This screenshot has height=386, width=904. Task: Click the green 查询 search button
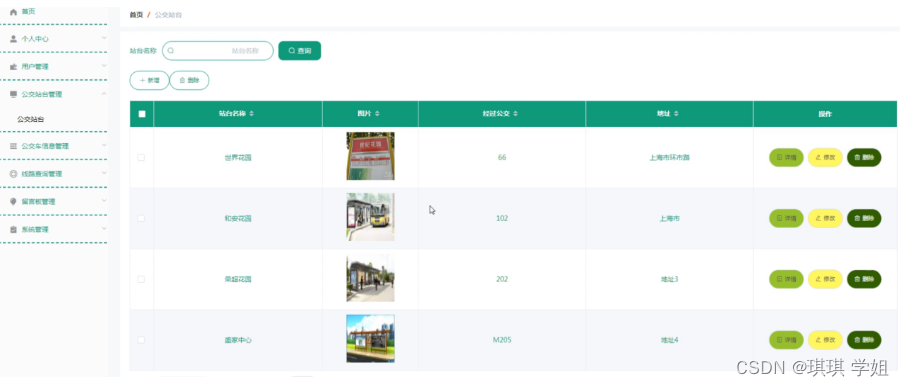coord(300,51)
